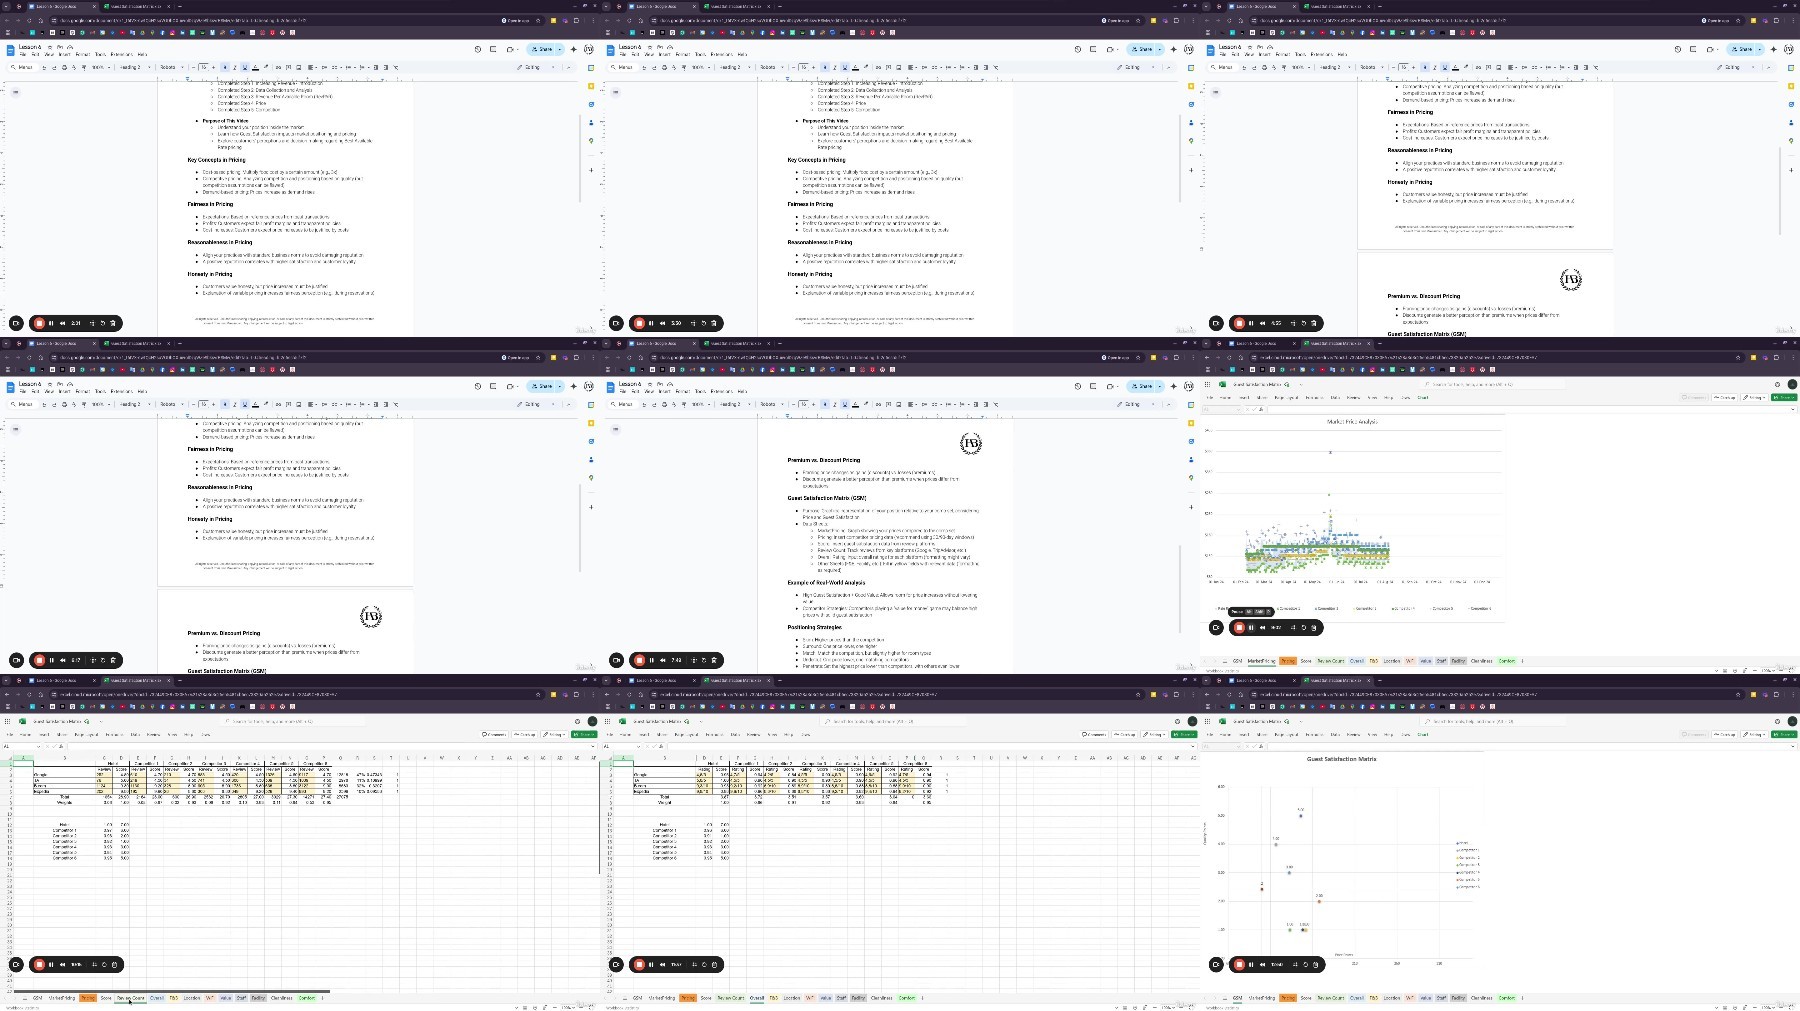Image resolution: width=1800 pixels, height=1011 pixels.
Task: Restart recording in Market Price Analysis window
Action: tap(1304, 627)
